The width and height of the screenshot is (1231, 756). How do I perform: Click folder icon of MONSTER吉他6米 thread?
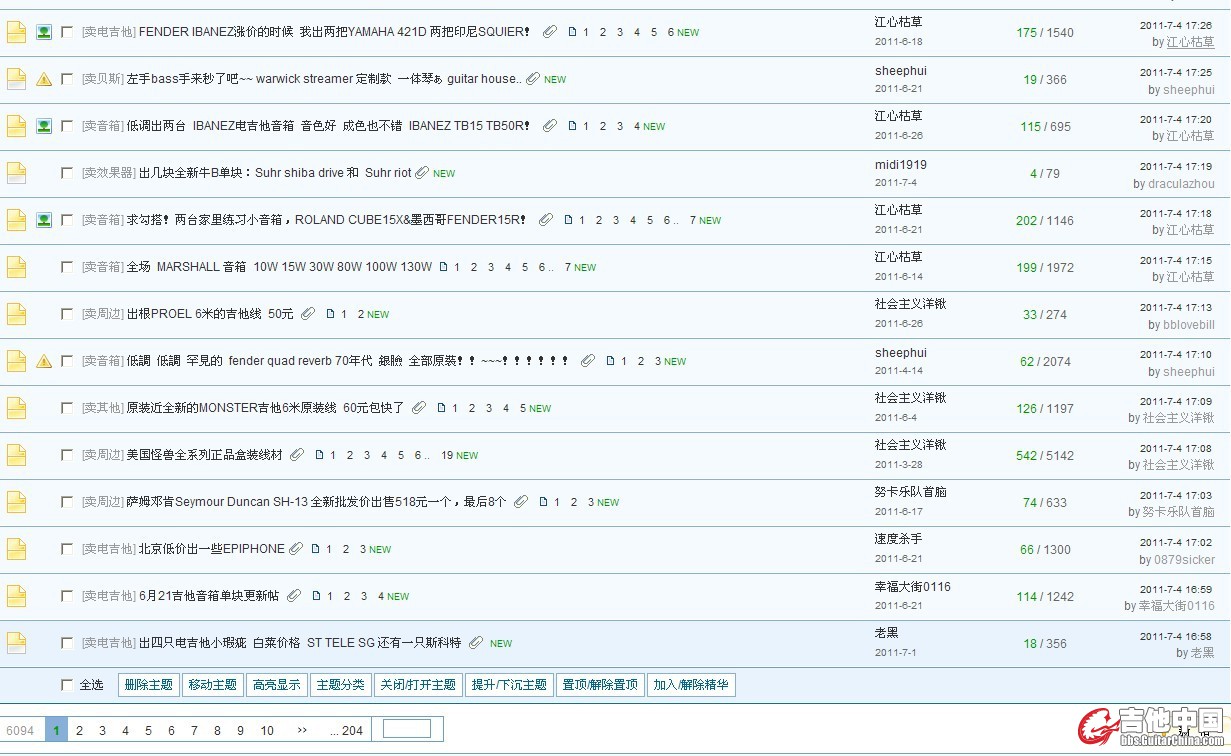(x=16, y=408)
